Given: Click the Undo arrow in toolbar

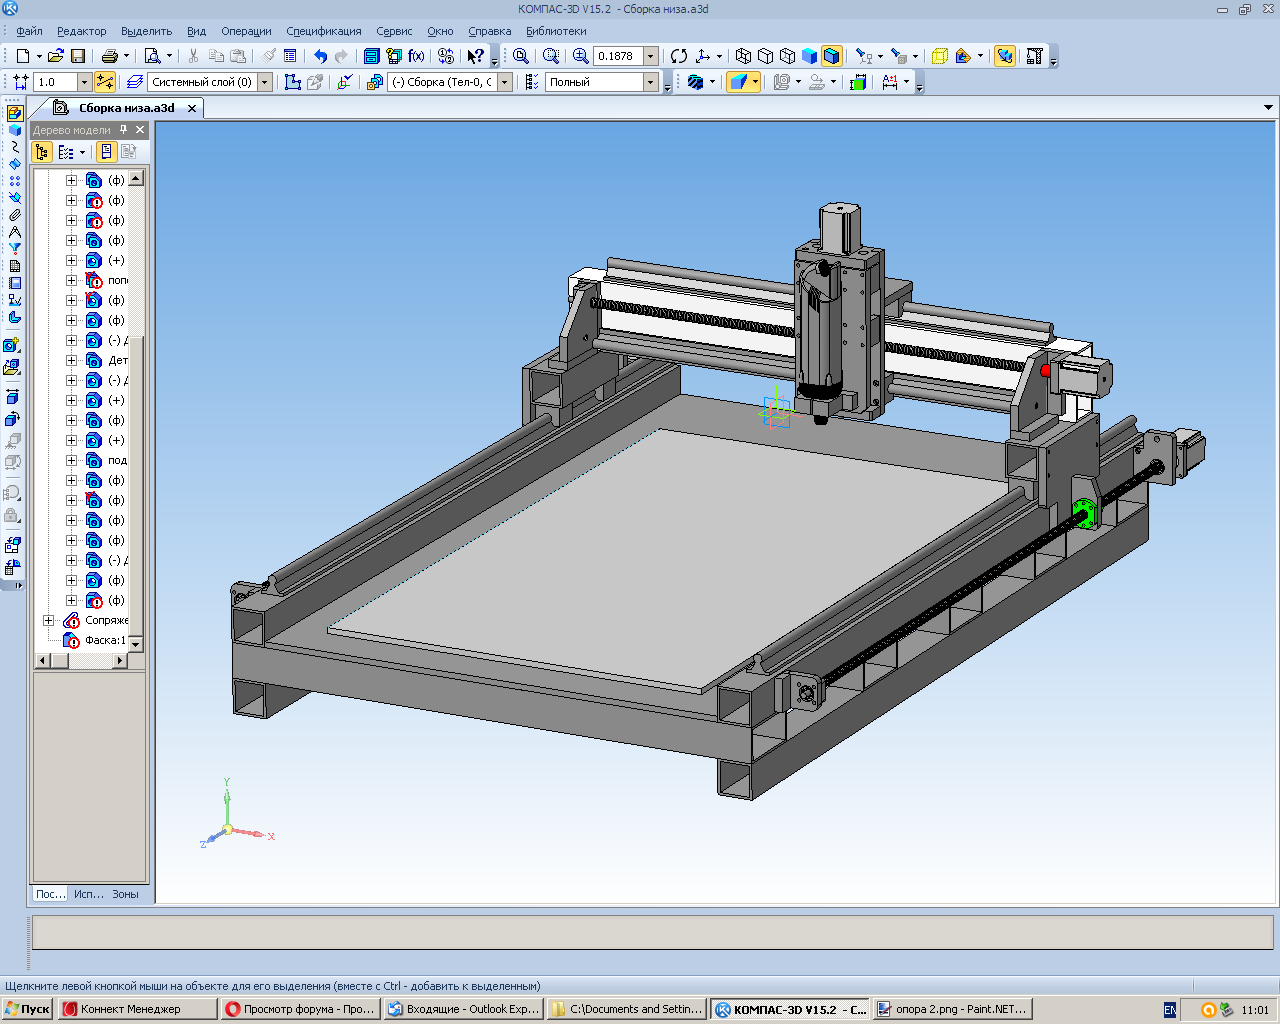Looking at the screenshot, I should (320, 56).
